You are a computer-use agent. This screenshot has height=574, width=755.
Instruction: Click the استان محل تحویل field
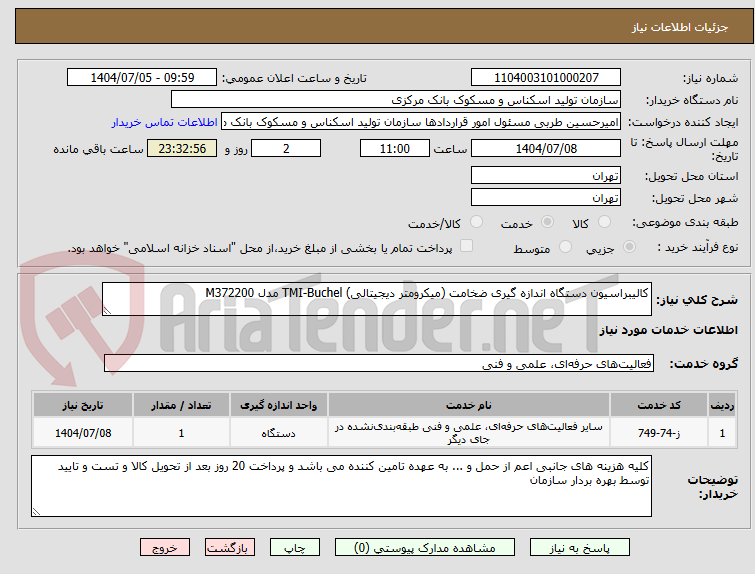546,175
